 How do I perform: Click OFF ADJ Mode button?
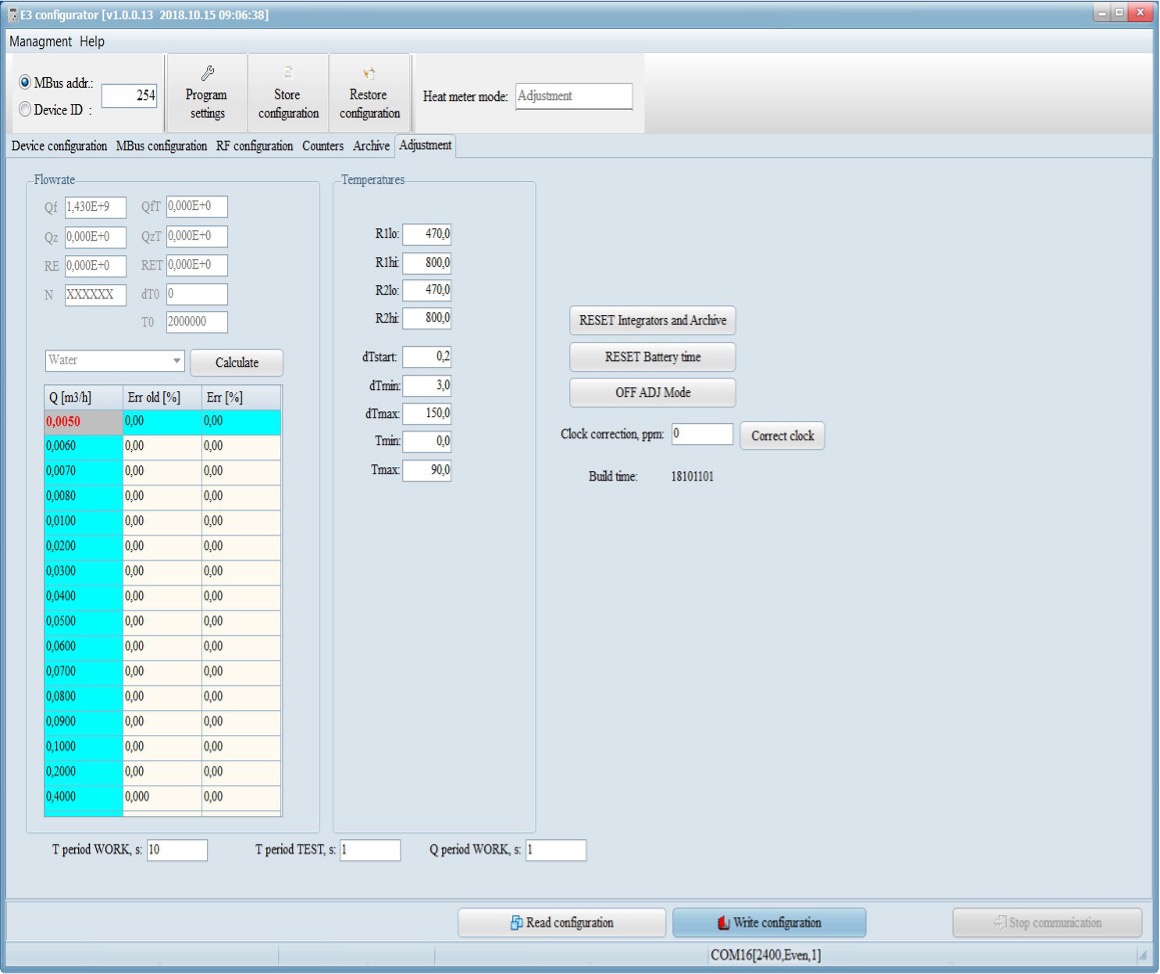click(652, 393)
